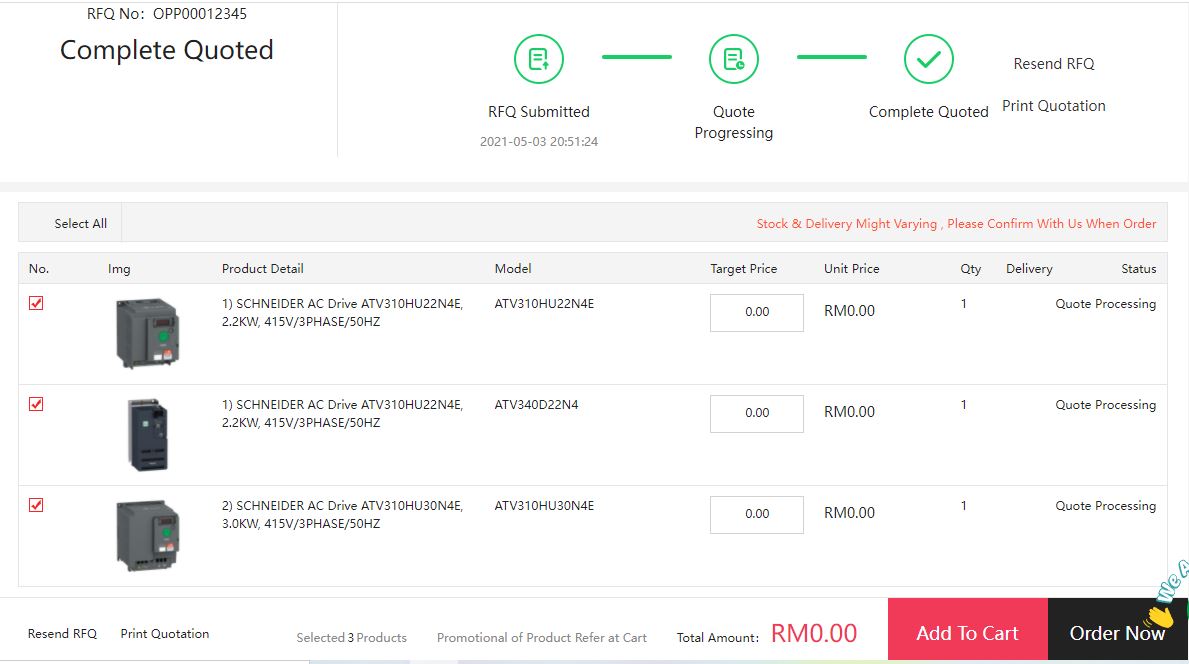Click the Complete Quoted checkmark icon
Screen dimensions: 1189x664
[928, 59]
